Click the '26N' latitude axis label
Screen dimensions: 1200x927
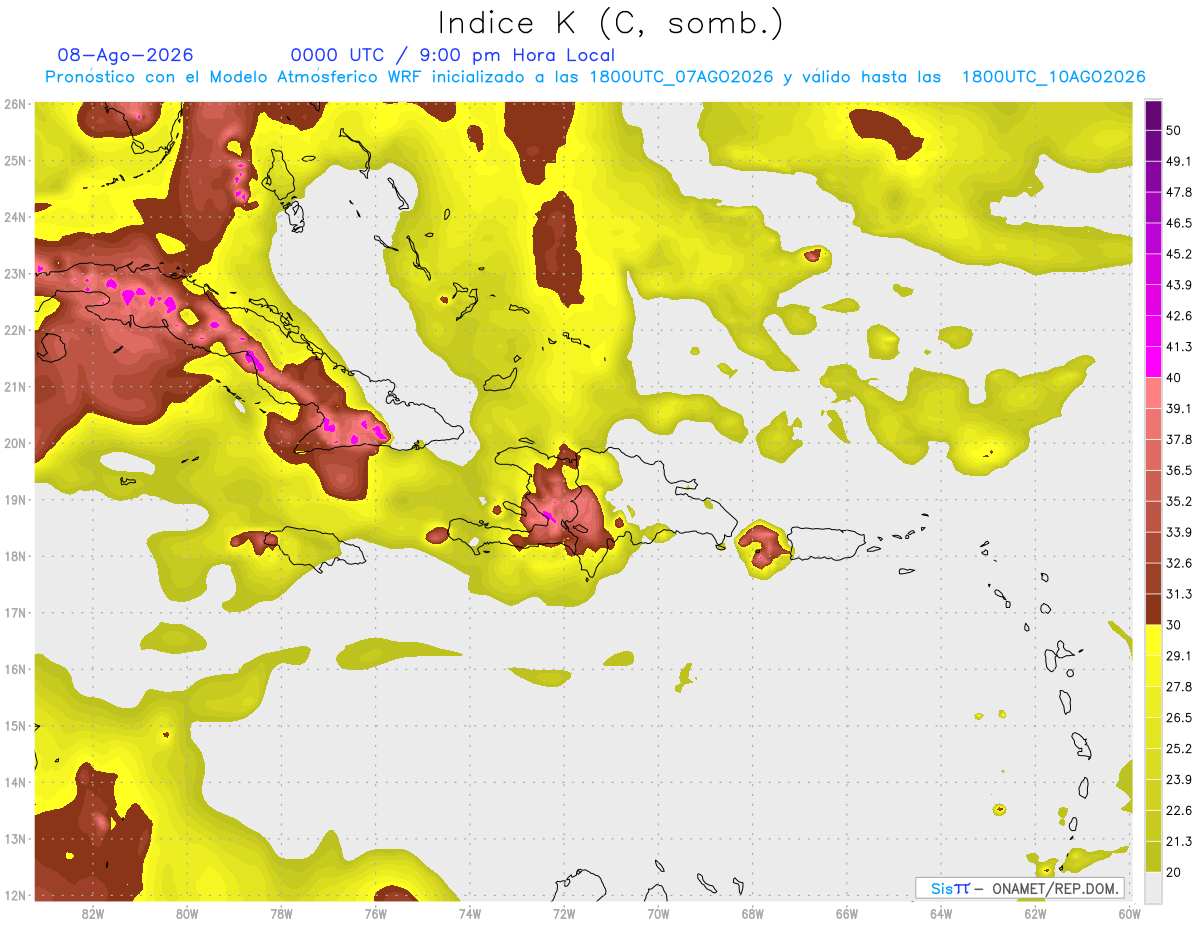[x=14, y=104]
